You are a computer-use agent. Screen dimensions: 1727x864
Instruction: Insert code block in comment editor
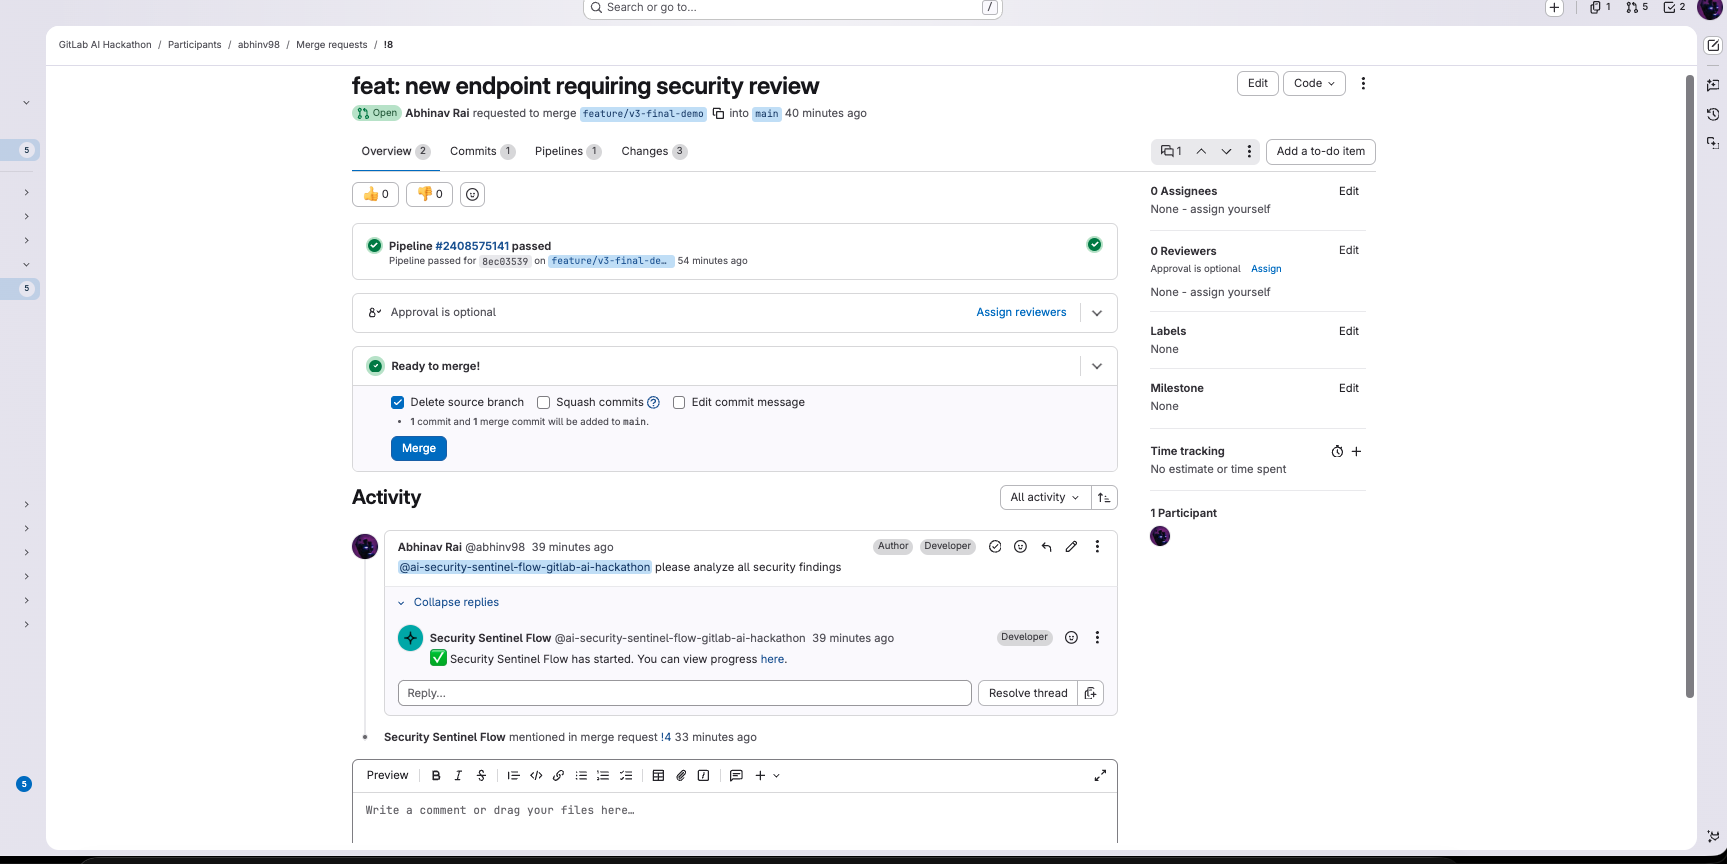point(536,775)
